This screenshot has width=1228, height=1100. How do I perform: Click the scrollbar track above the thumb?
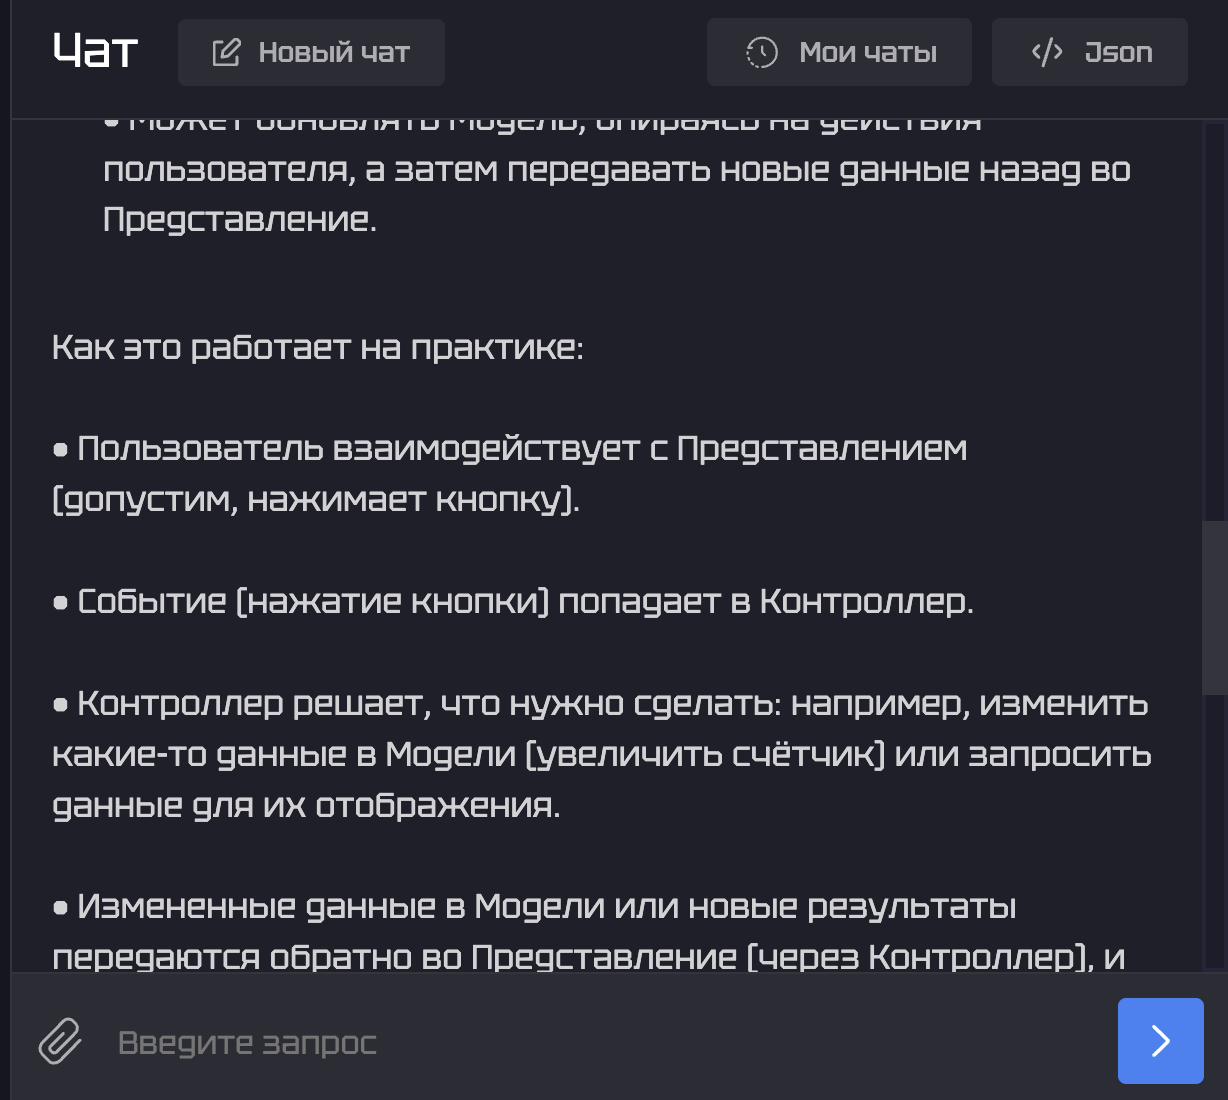(1214, 320)
